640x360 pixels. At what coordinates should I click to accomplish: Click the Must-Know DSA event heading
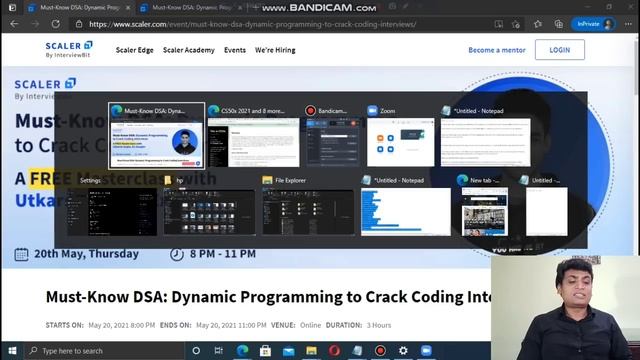point(268,297)
